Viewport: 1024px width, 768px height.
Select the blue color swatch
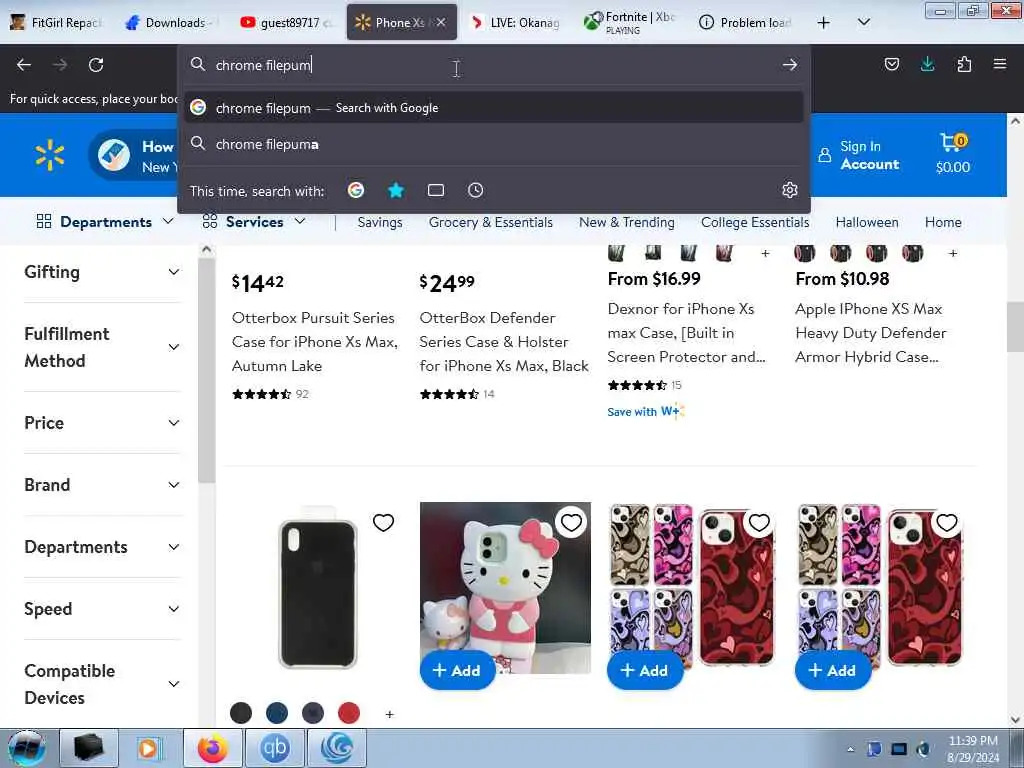click(x=277, y=713)
